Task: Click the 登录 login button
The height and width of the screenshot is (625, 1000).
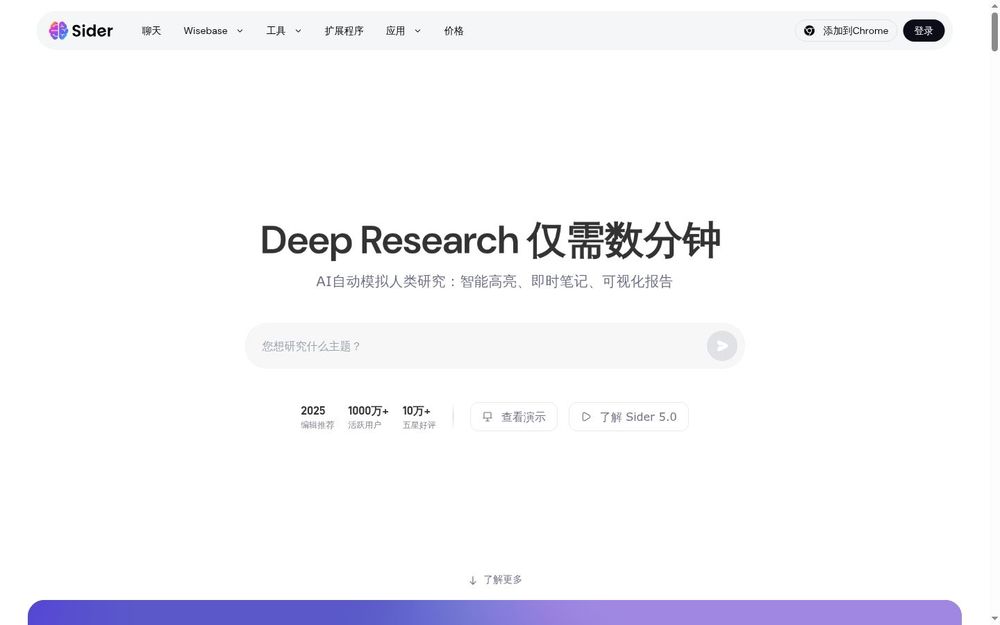Action: [923, 31]
